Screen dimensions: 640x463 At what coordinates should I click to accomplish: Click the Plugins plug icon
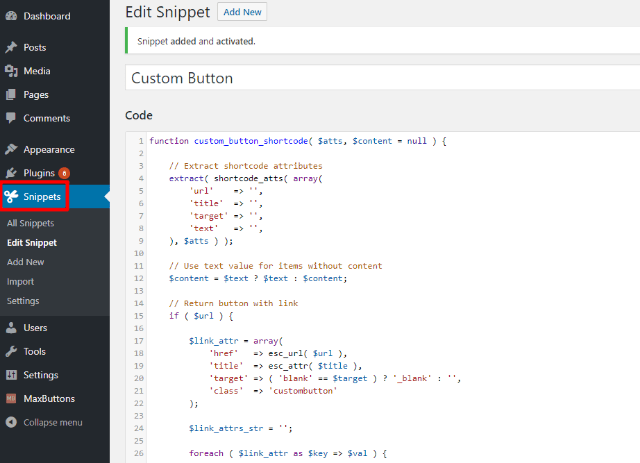click(11, 173)
